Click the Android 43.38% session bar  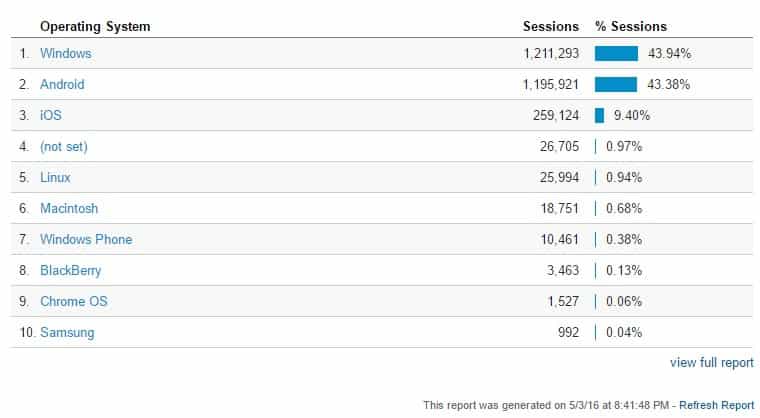pos(616,84)
